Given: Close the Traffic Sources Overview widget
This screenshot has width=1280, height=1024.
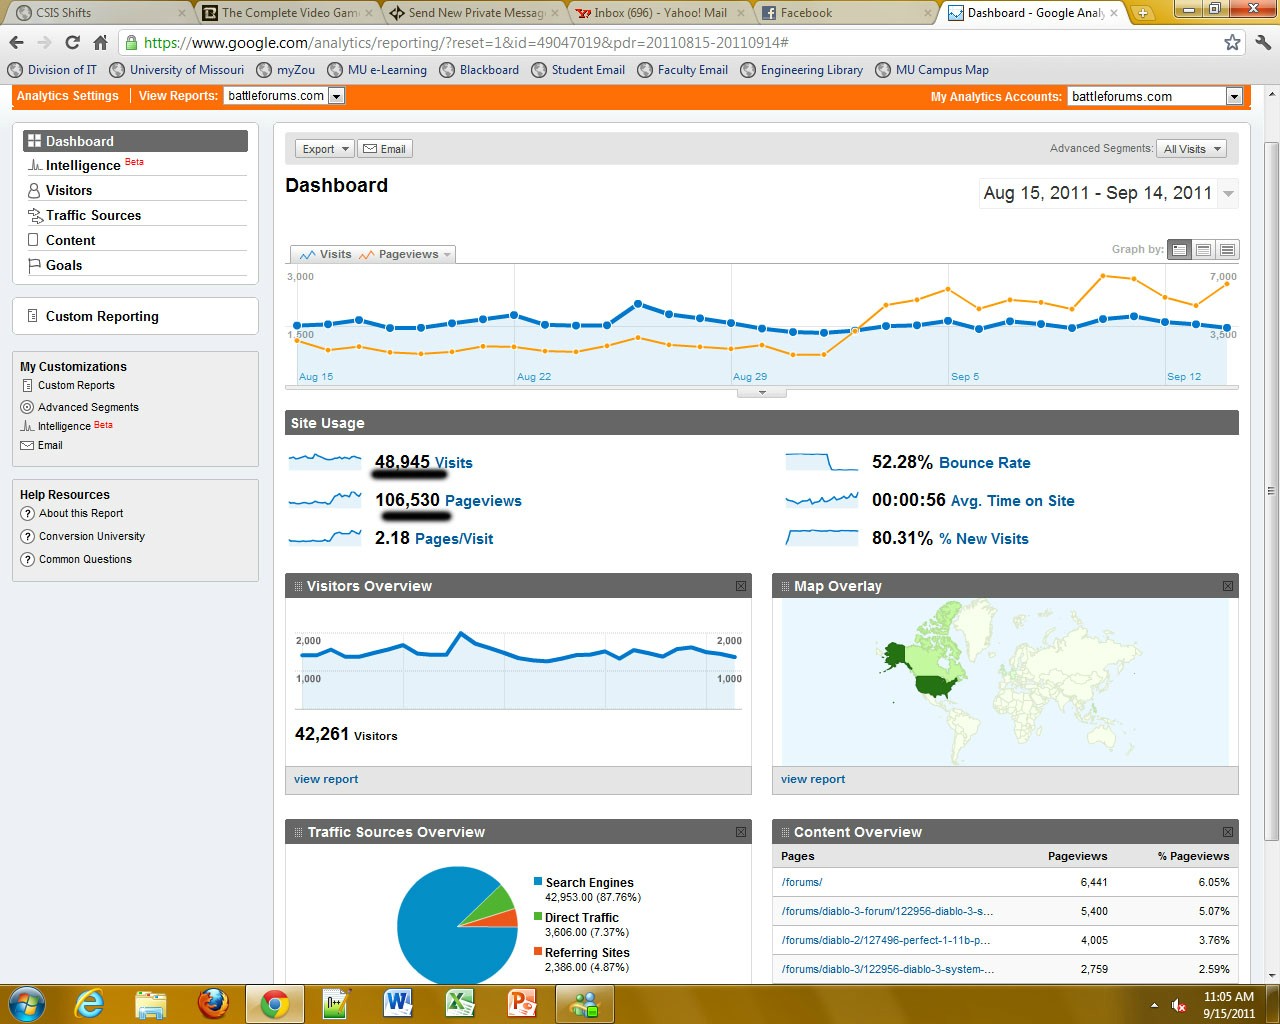Looking at the screenshot, I should (x=741, y=832).
